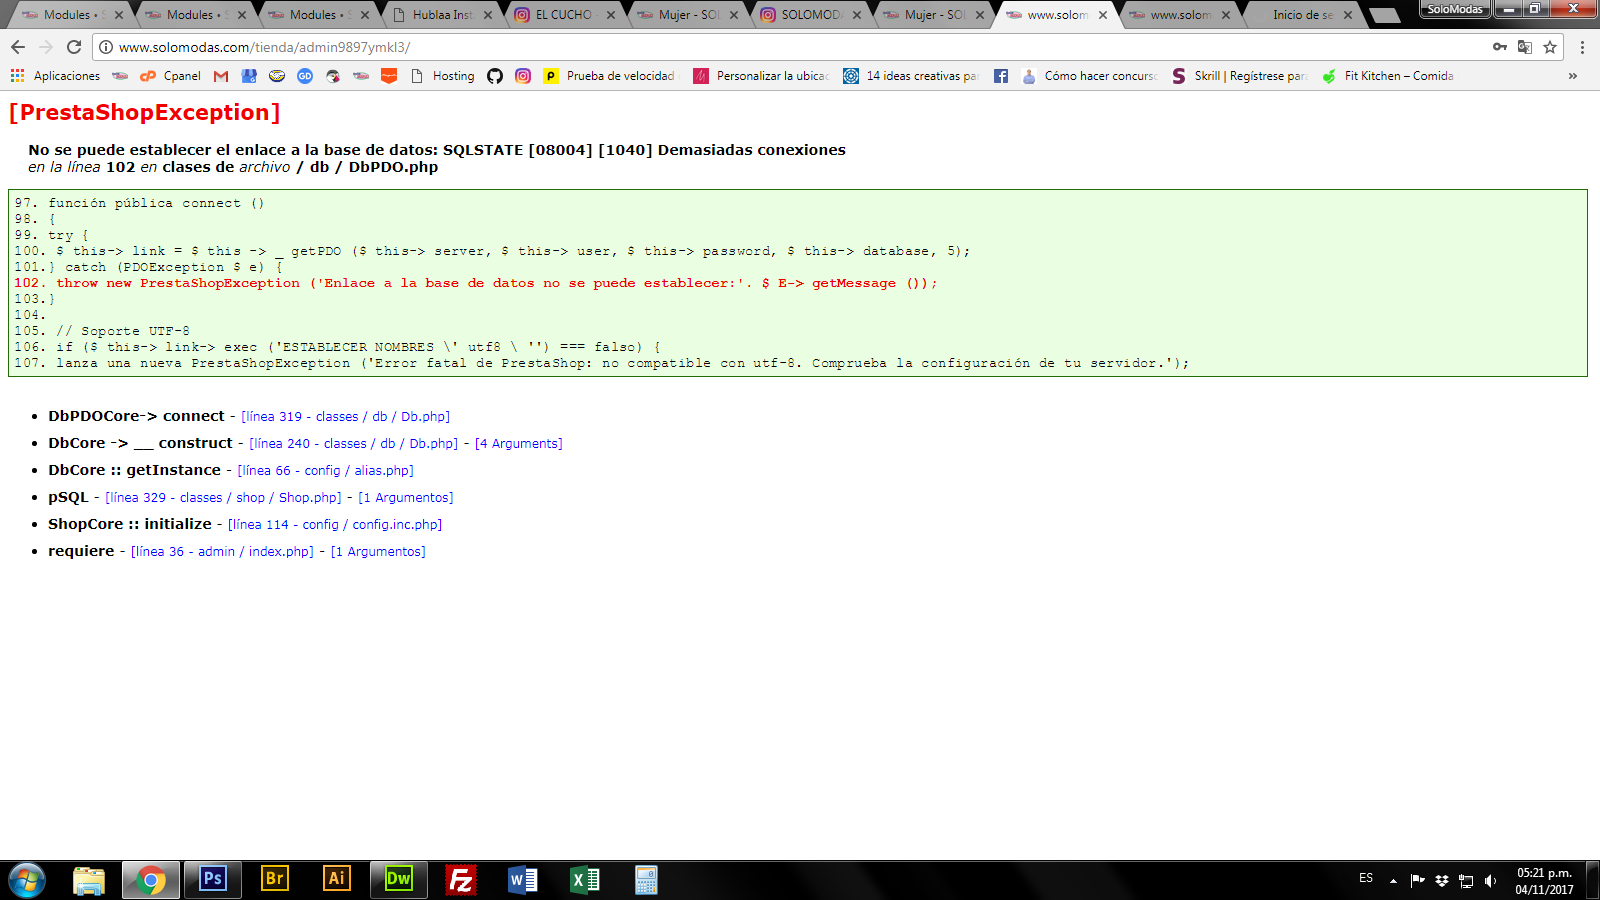Viewport: 1600px width, 900px height.
Task: Expand the bookmarks bar overflow chevron
Action: tap(1573, 76)
